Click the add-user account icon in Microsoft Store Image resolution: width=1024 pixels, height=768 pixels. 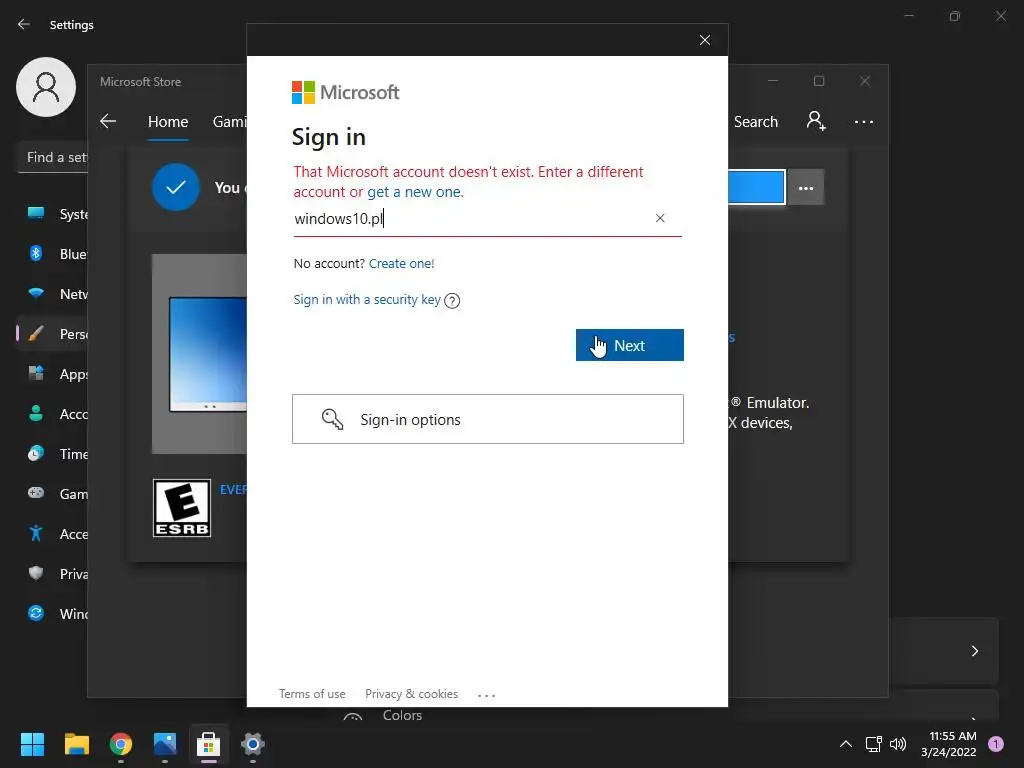coord(816,121)
